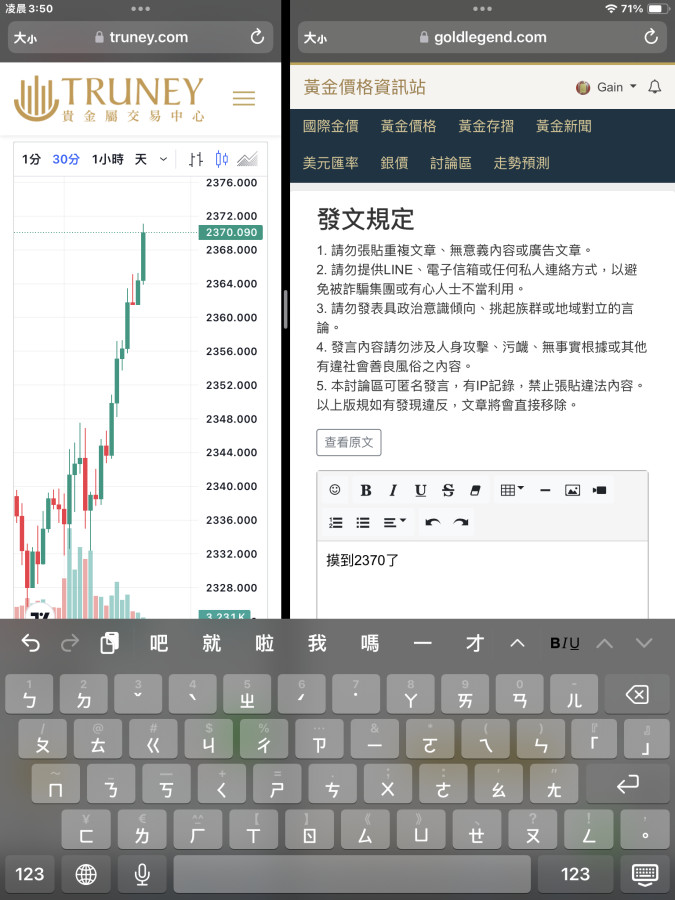Toggle underline formatting in editor
The width and height of the screenshot is (675, 900).
click(421, 490)
